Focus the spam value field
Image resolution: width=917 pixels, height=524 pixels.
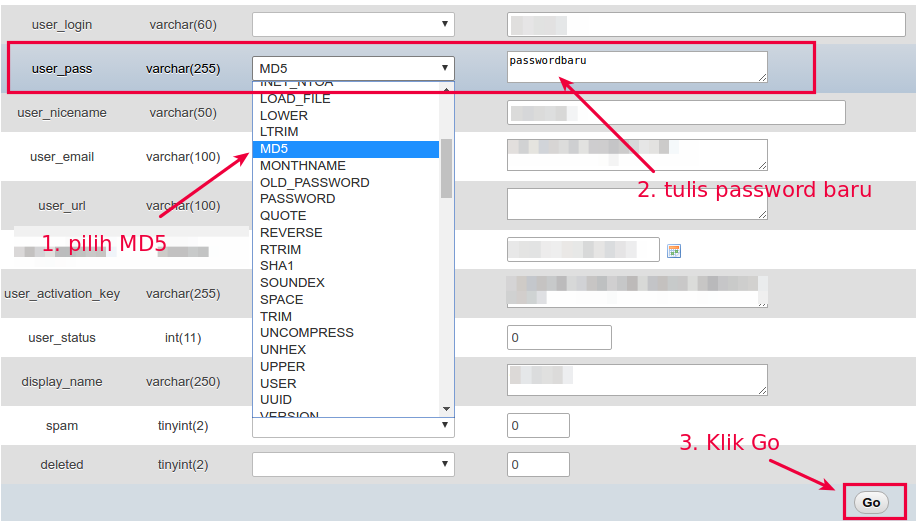click(x=538, y=425)
